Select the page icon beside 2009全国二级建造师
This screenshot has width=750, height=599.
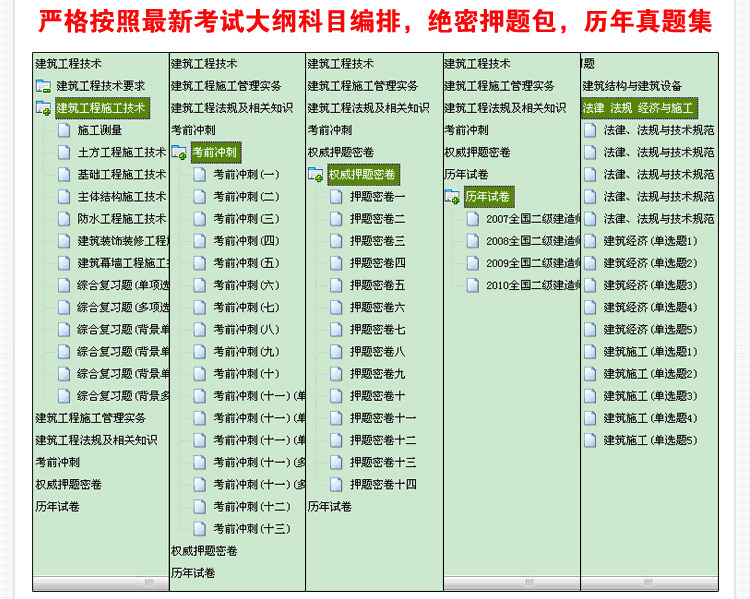point(473,263)
